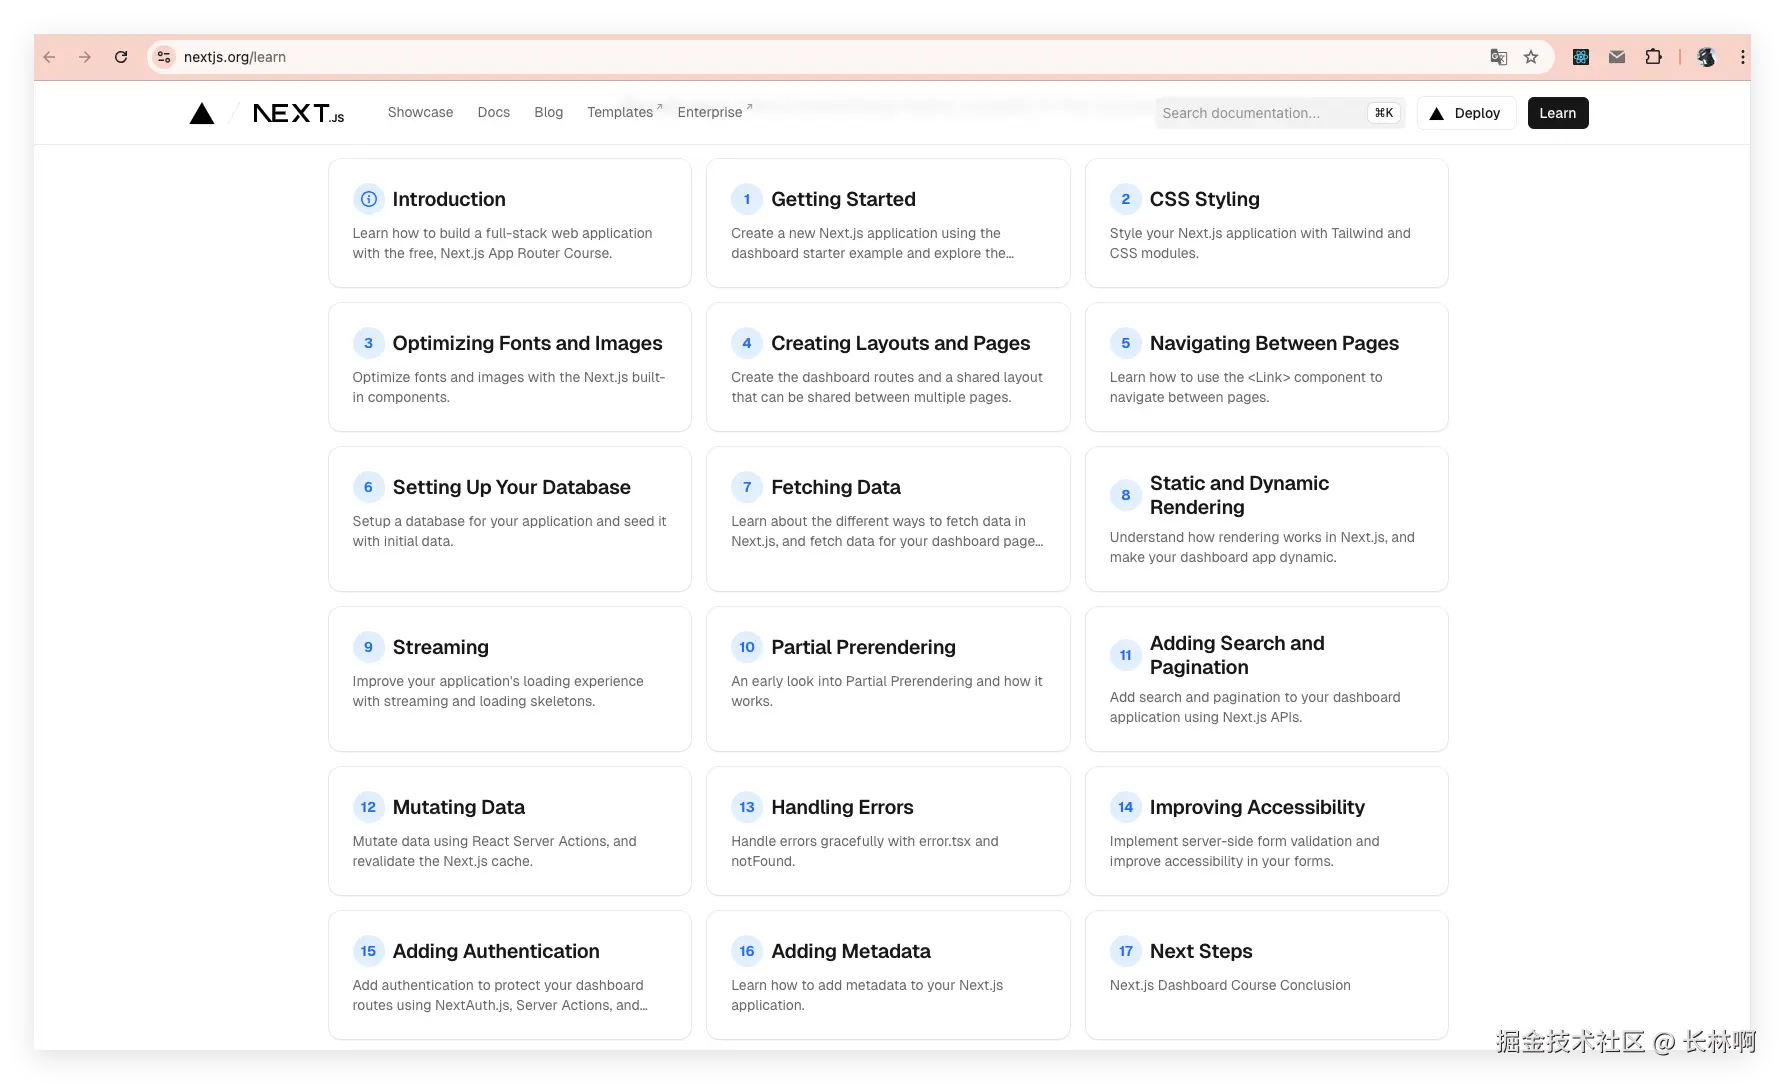This screenshot has height=1084, width=1785.
Task: Click chapter 1 badge for Getting Started
Action: pyautogui.click(x=747, y=199)
